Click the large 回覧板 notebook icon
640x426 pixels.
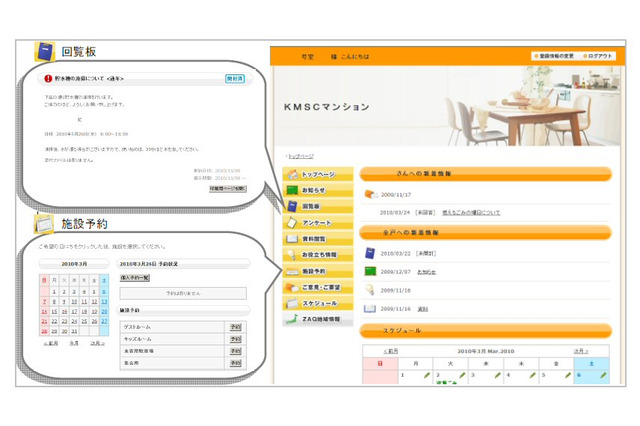click(x=44, y=51)
